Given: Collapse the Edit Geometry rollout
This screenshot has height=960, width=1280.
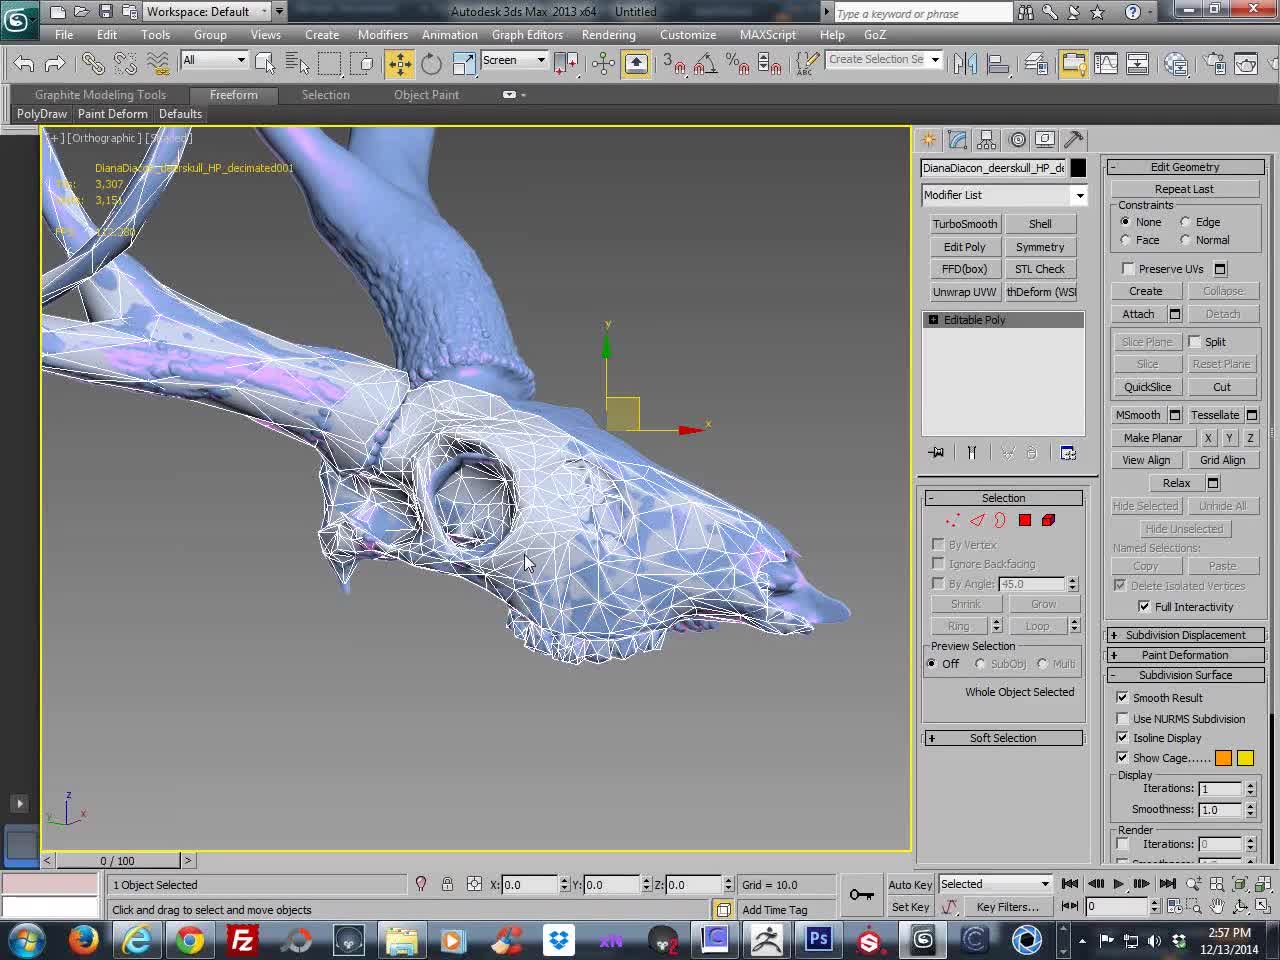Looking at the screenshot, I should tap(1186, 167).
